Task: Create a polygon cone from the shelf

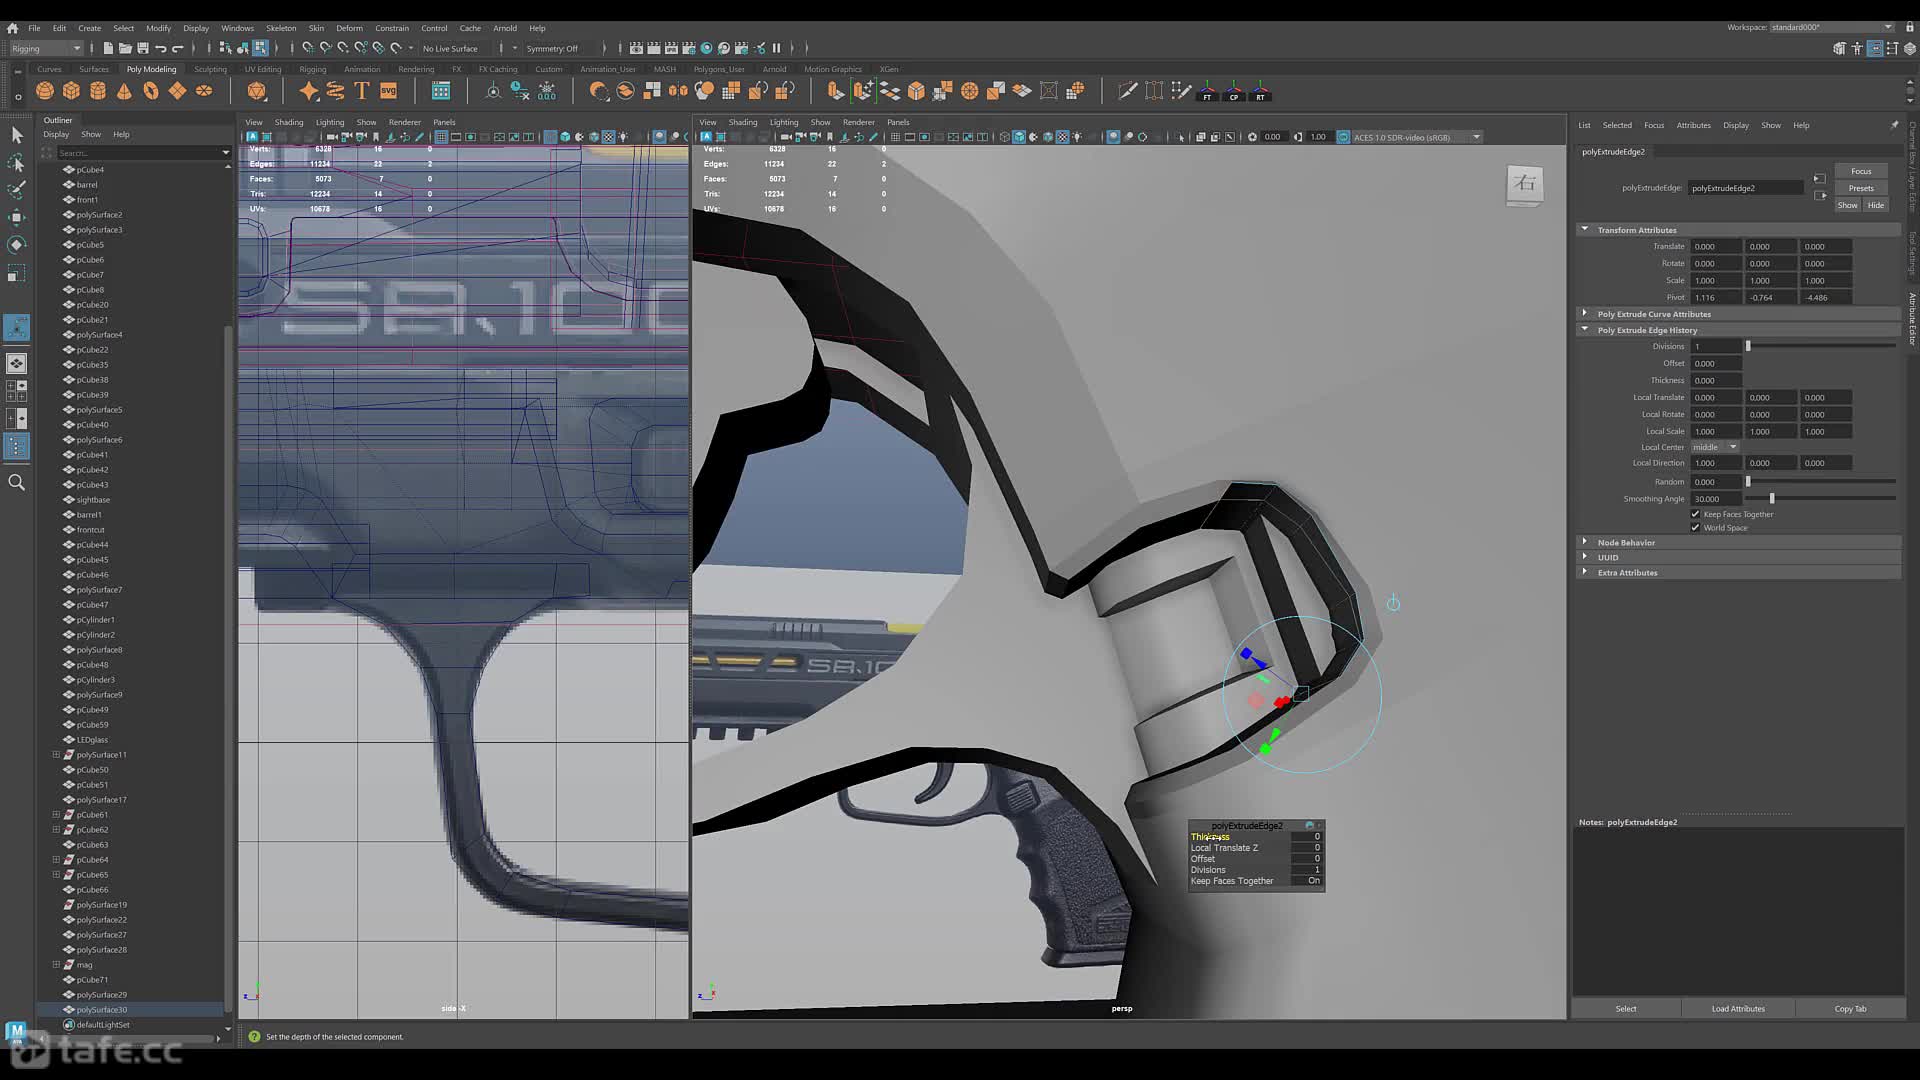Action: (124, 91)
